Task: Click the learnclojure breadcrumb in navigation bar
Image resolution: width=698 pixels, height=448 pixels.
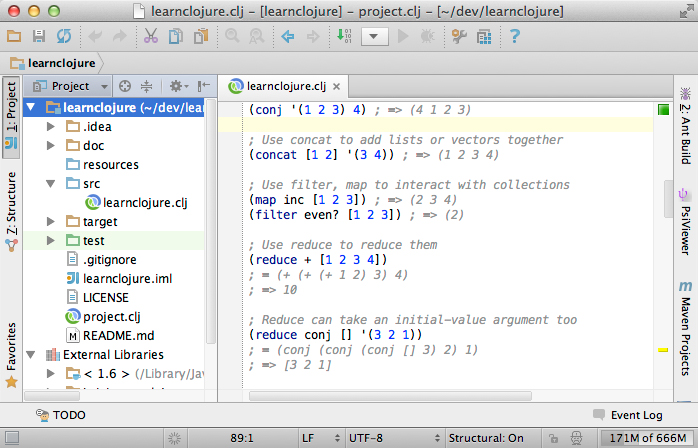Action: click(x=53, y=63)
